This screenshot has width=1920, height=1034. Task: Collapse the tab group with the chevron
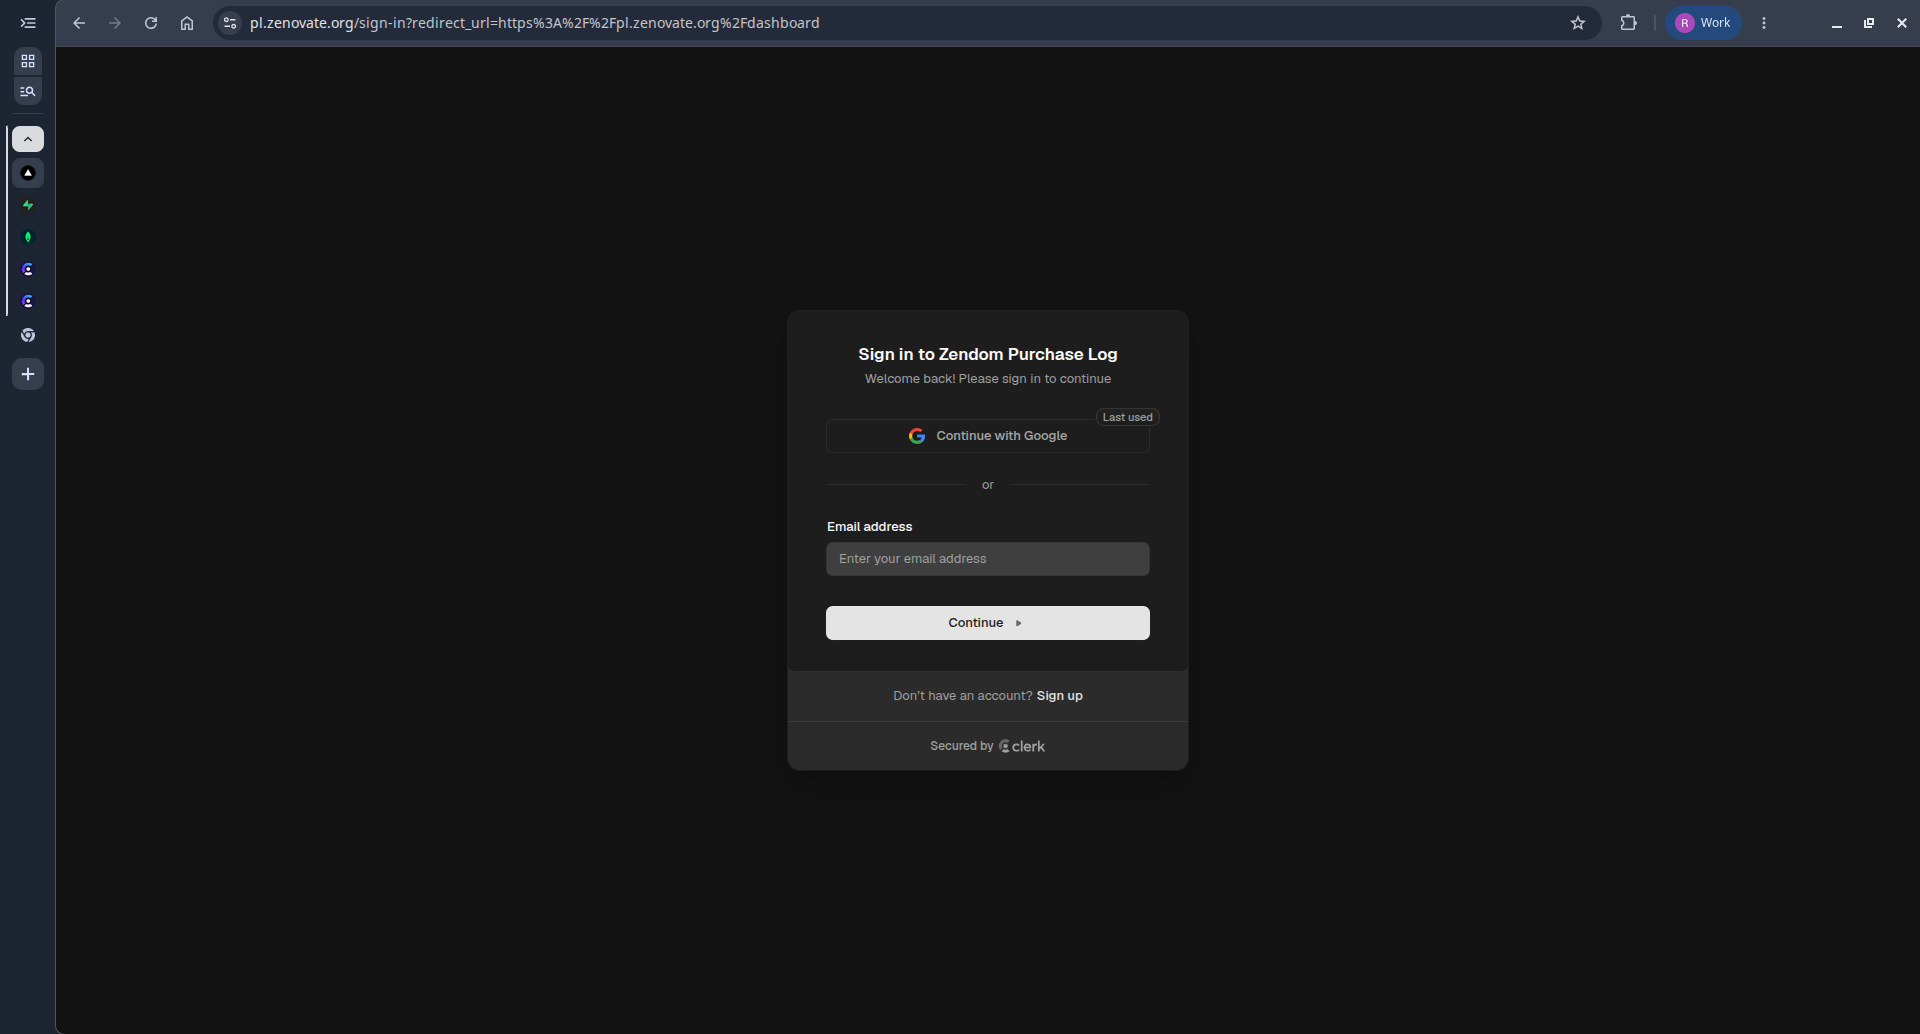28,139
